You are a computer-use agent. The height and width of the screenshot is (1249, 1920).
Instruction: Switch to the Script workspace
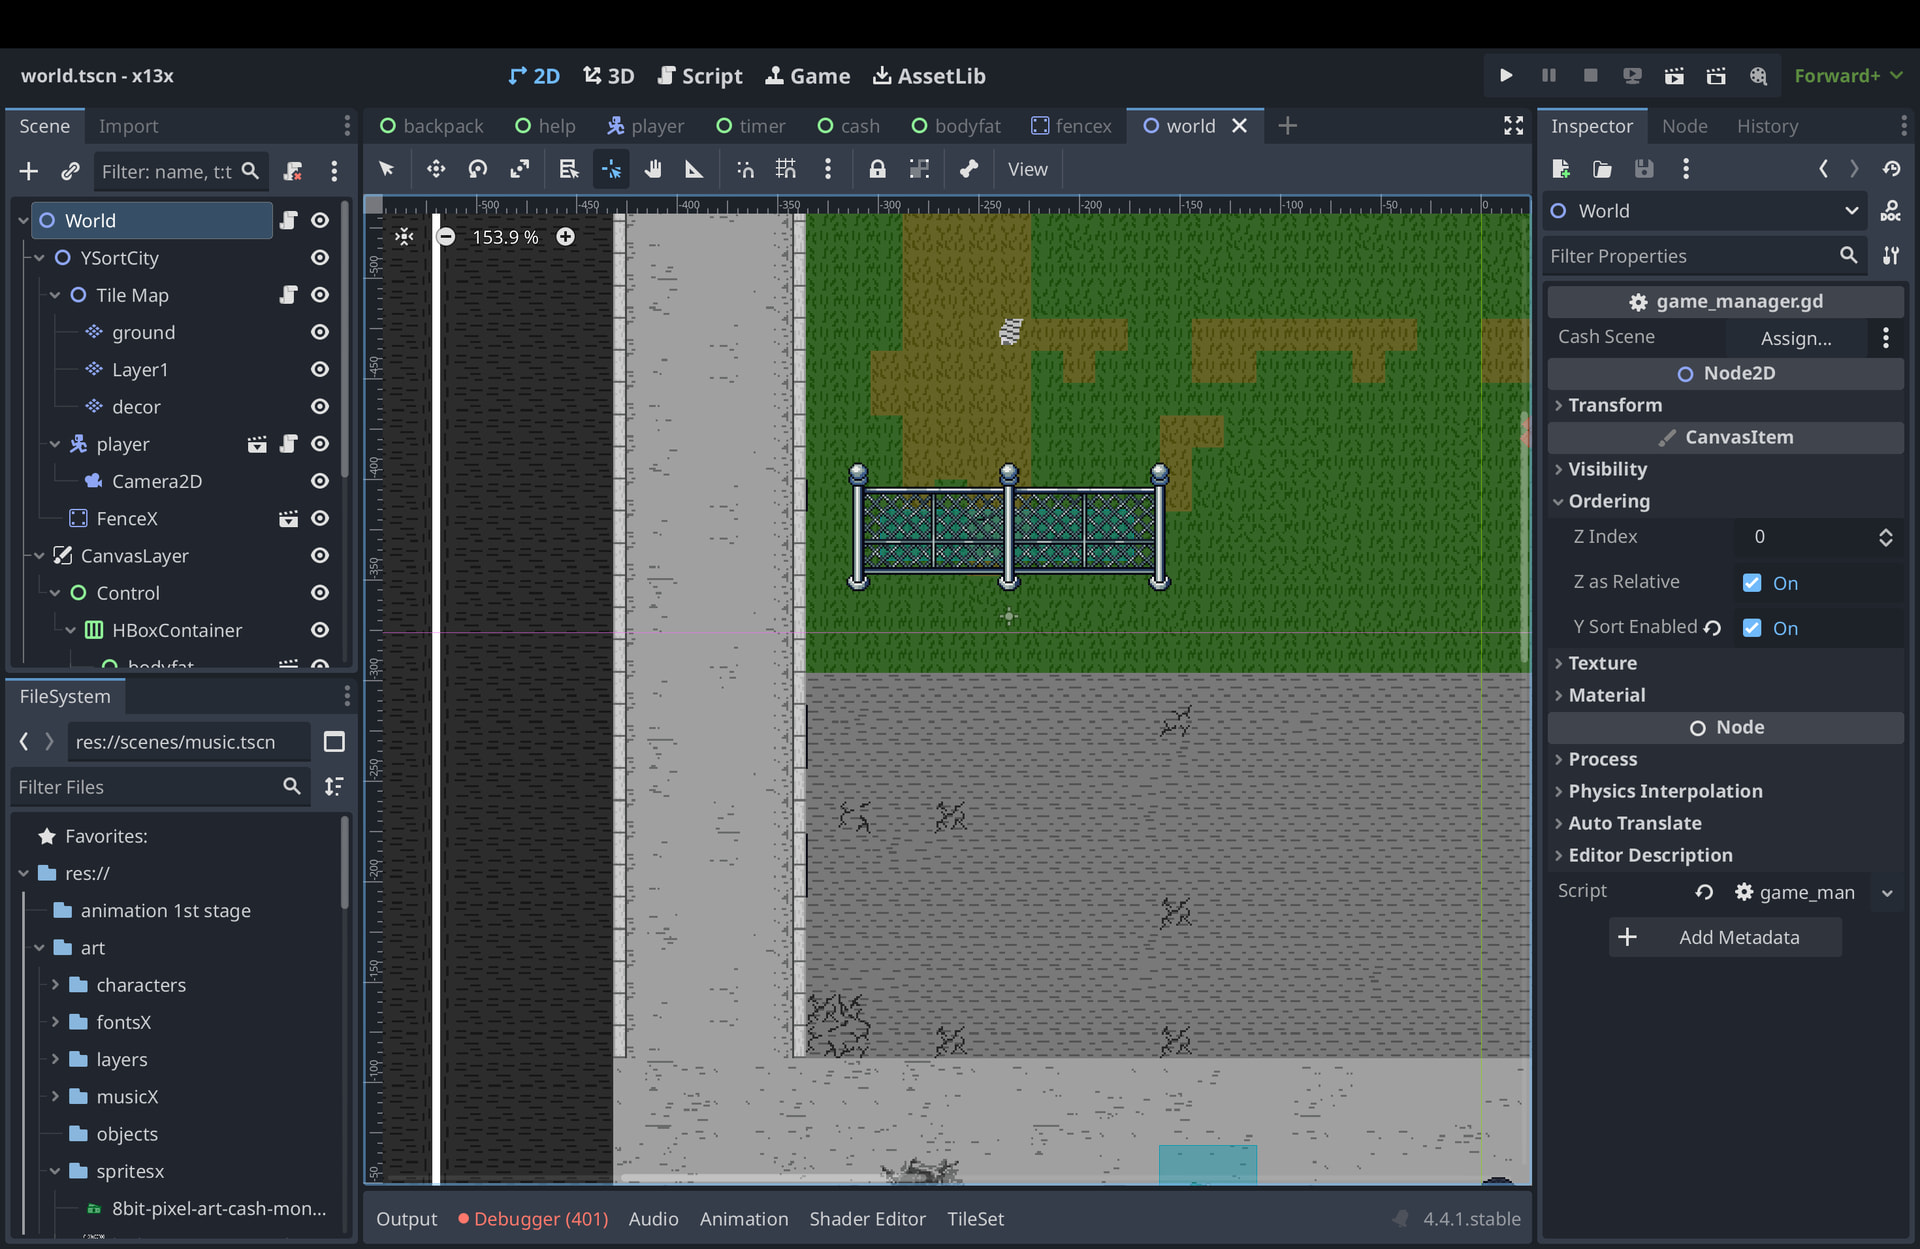(700, 76)
